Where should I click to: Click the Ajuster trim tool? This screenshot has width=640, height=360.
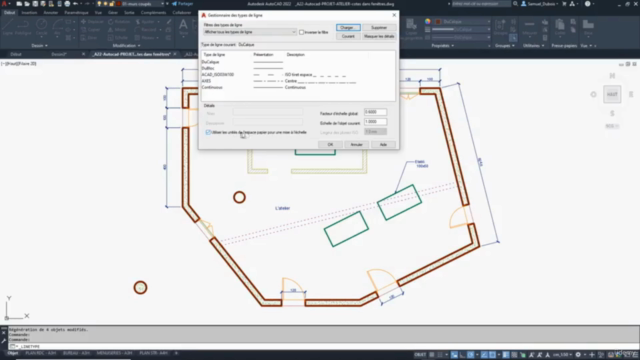145,22
